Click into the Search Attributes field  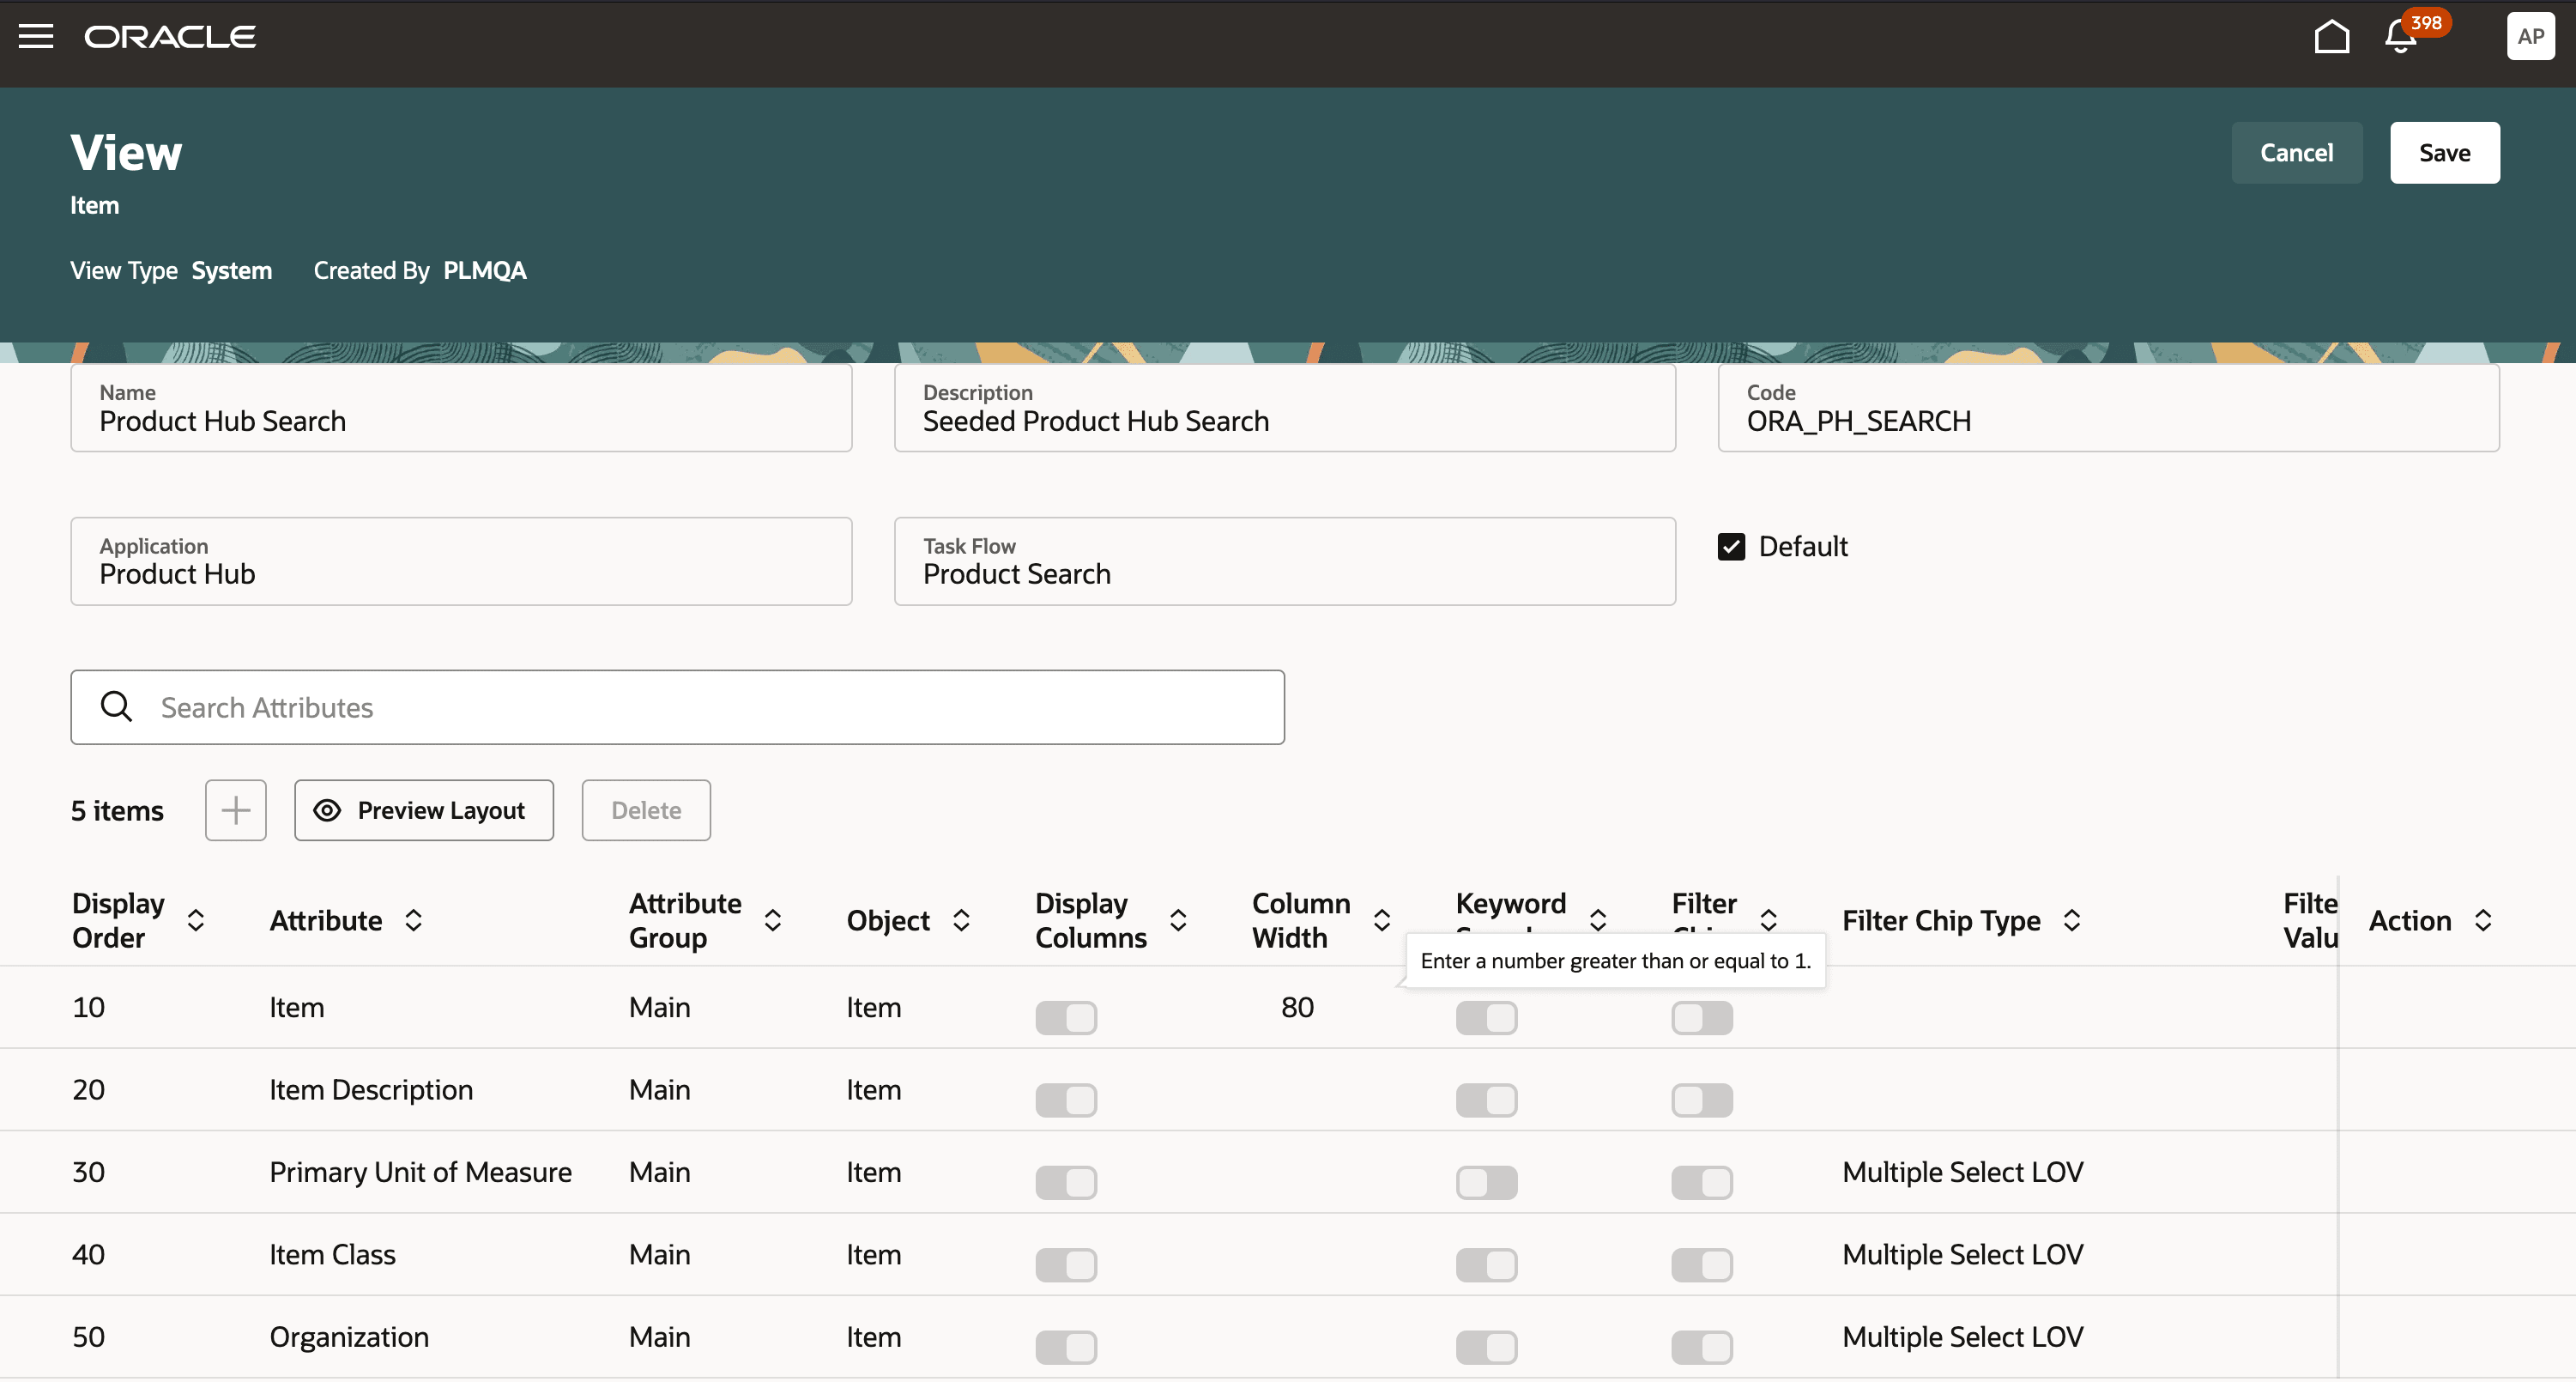[x=677, y=707]
